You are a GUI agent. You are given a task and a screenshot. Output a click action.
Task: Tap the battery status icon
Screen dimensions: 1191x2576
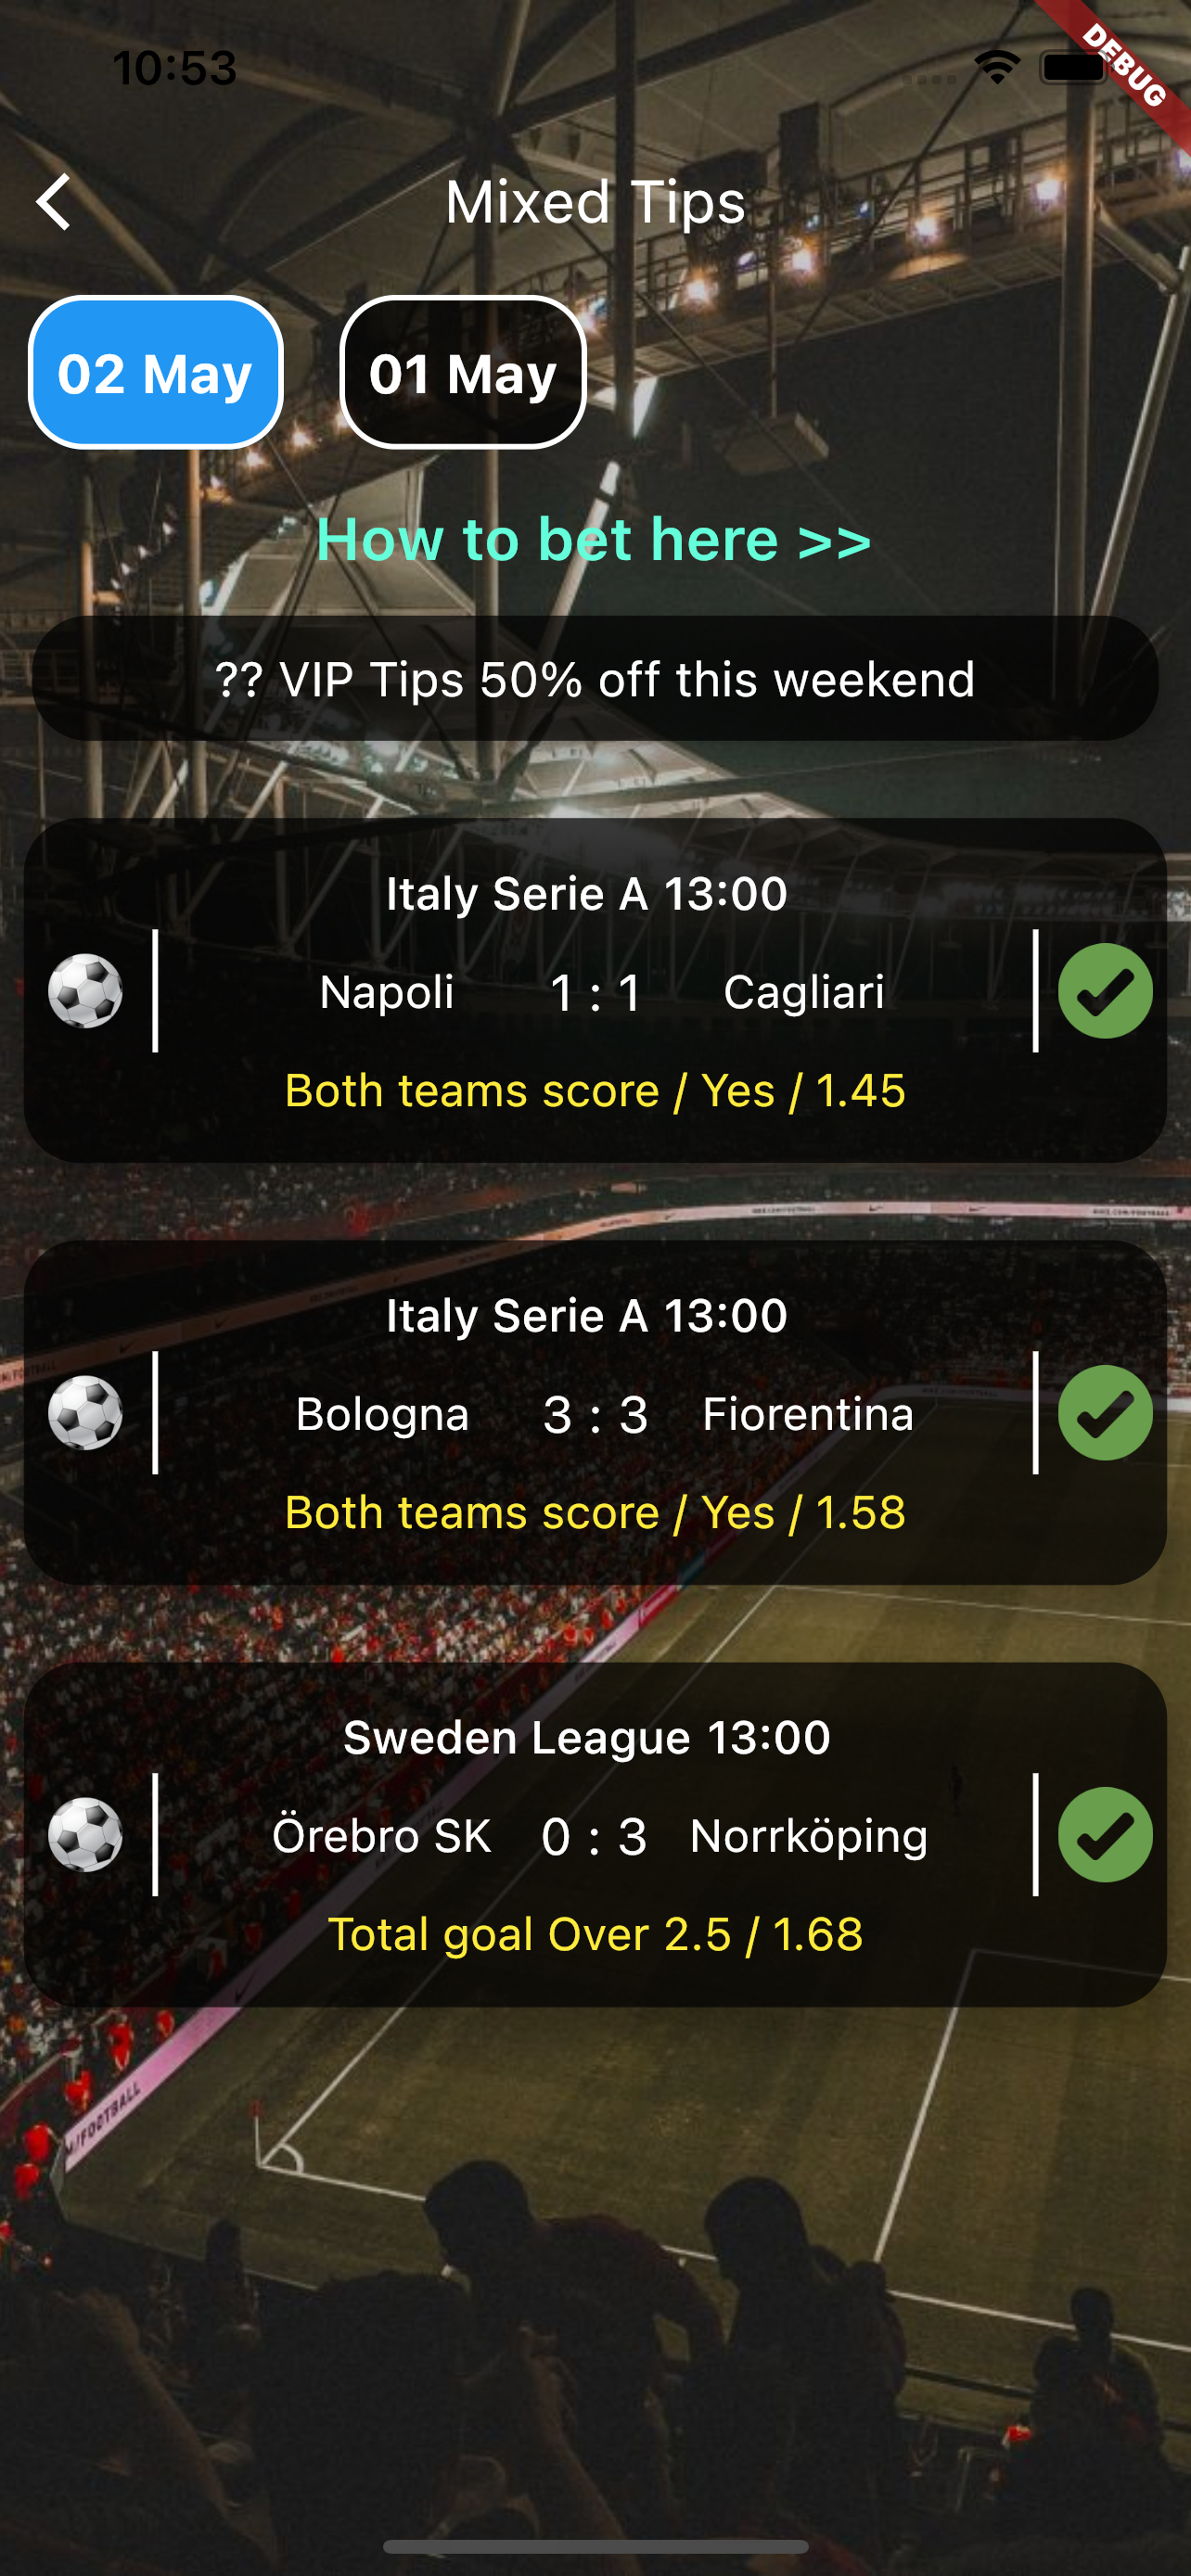click(1074, 68)
